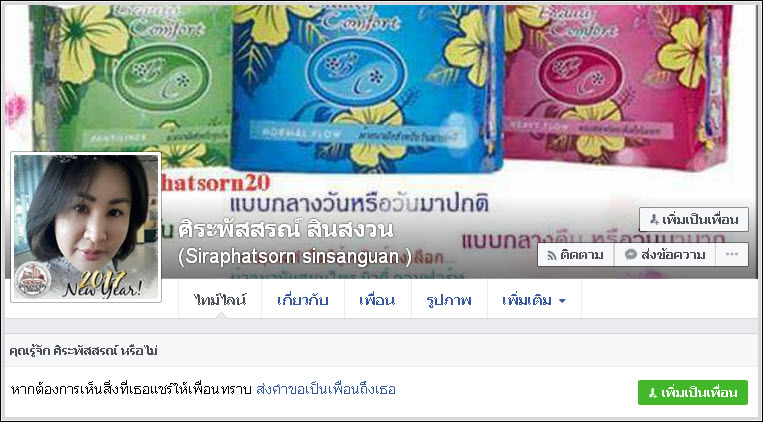Image resolution: width=763 pixels, height=422 pixels.
Task: Open the profile picture thumbnail
Action: (x=86, y=227)
